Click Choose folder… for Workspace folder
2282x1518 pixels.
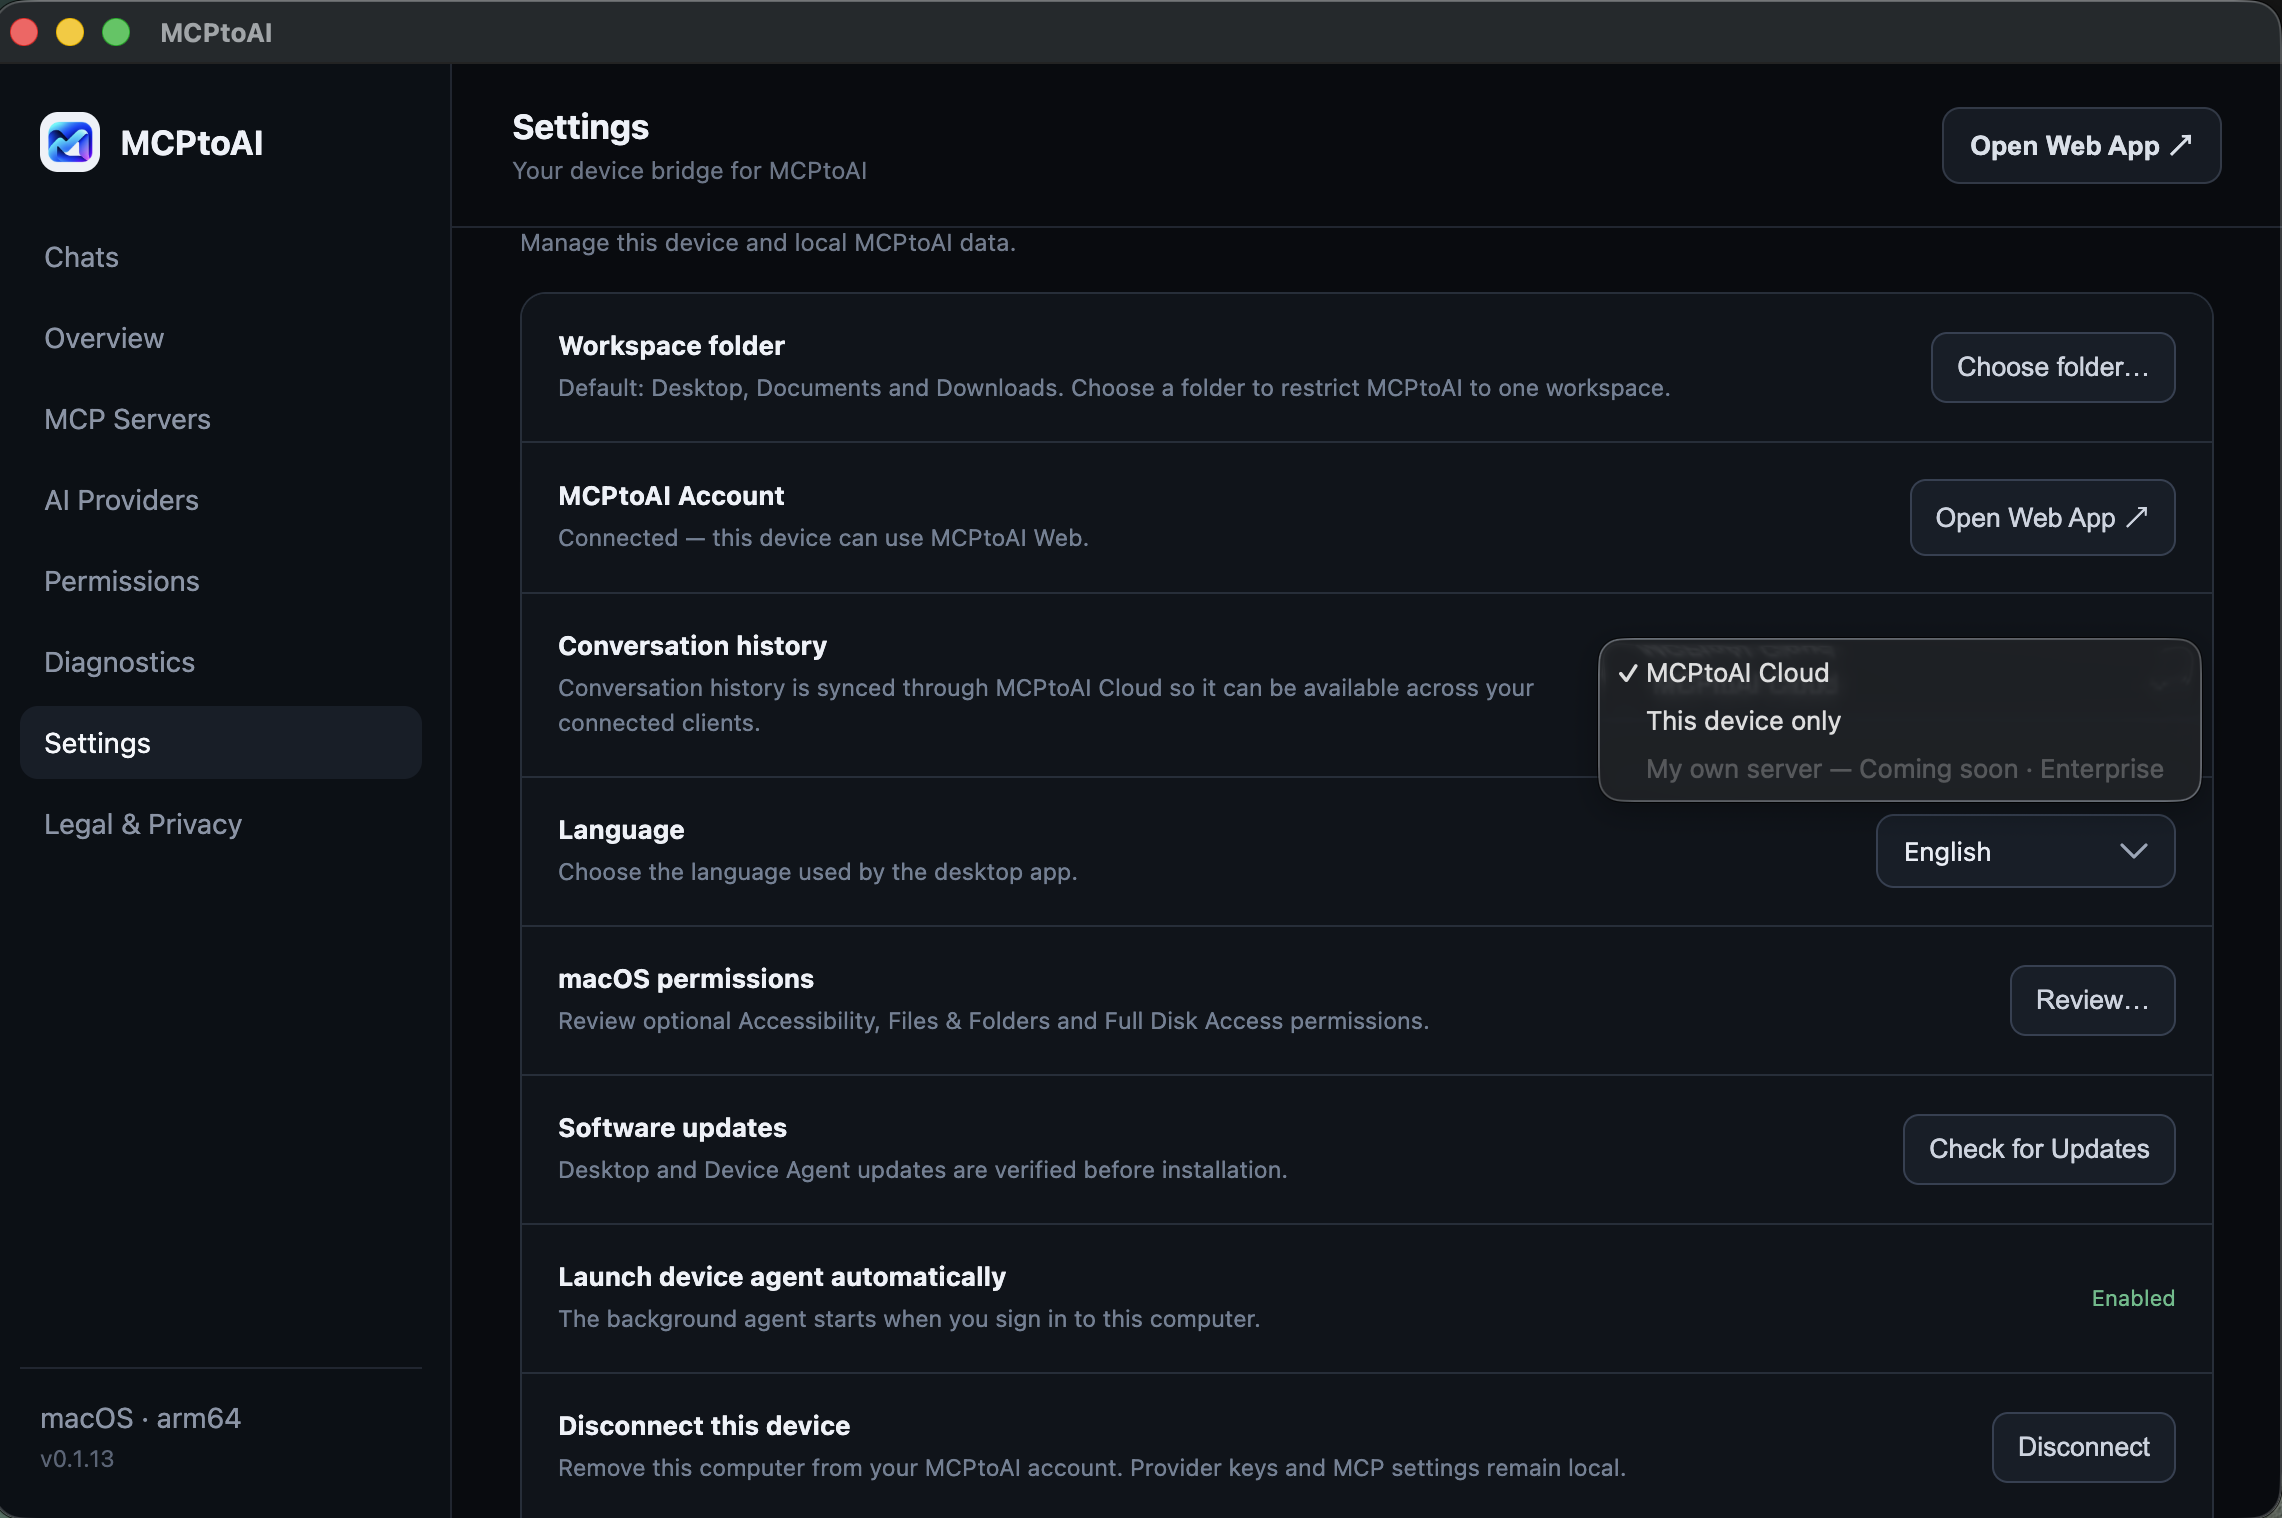pos(2052,367)
